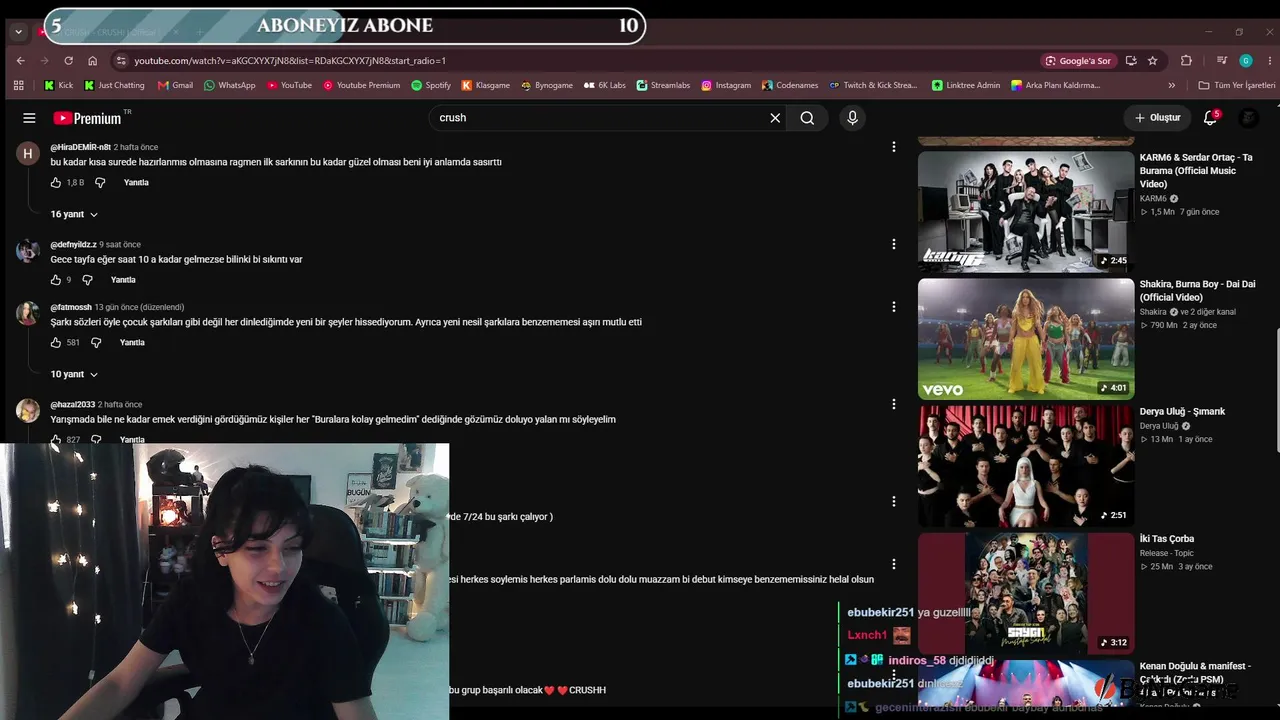The image size is (1280, 720).
Task: Expand the 10 yanıt replies
Action: [74, 374]
